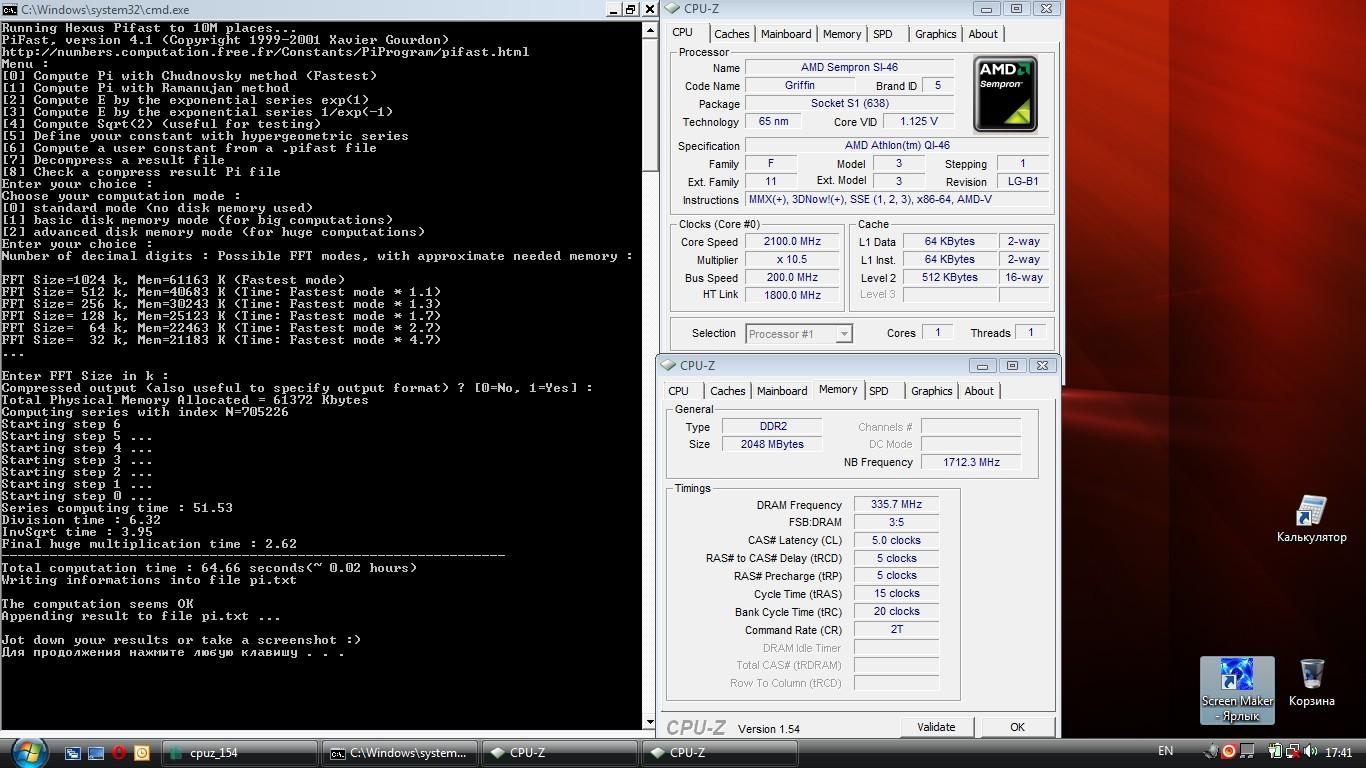
Task: Click the Instructions field listing MMX(+), 3DNow!
Action: tap(897, 199)
